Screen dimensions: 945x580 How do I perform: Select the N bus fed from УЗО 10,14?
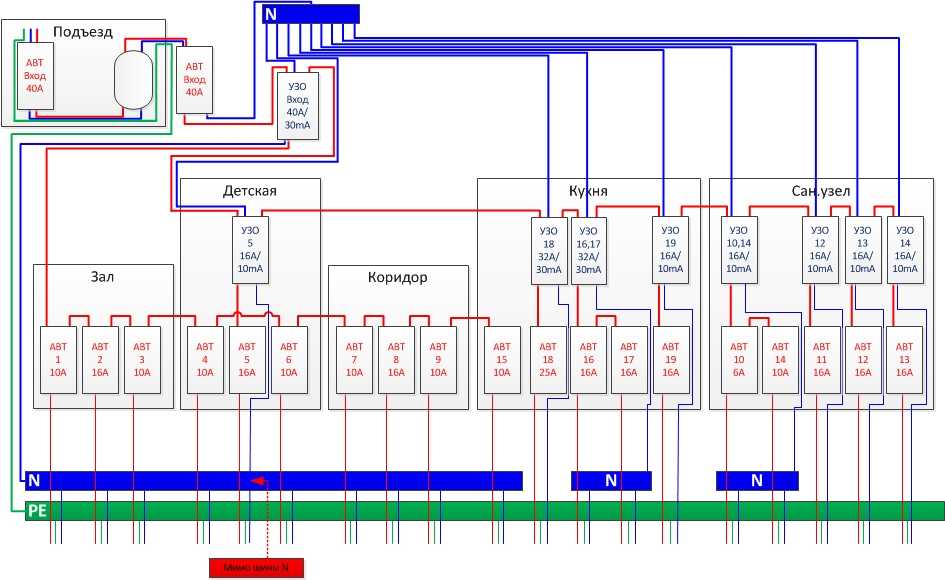click(x=757, y=481)
